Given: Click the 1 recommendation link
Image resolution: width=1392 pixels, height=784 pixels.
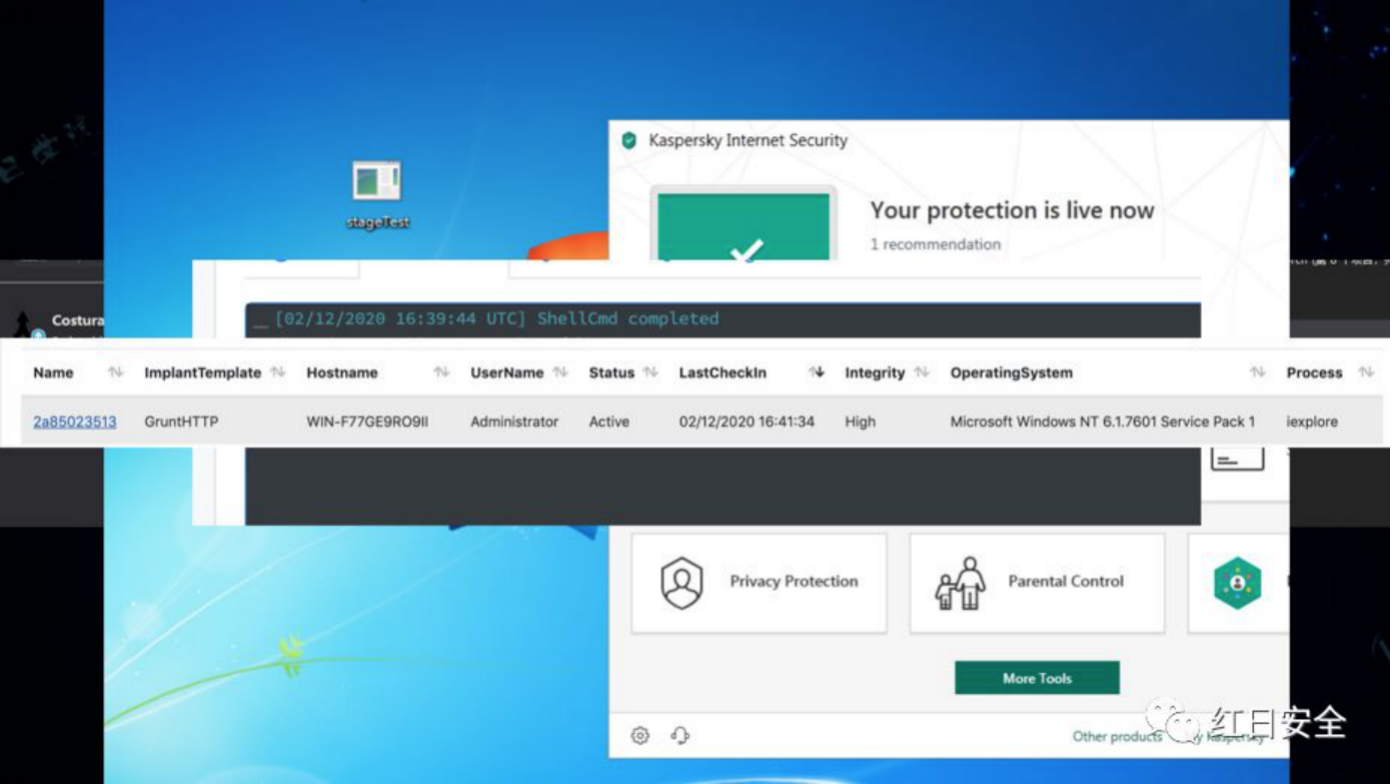Looking at the screenshot, I should (935, 244).
